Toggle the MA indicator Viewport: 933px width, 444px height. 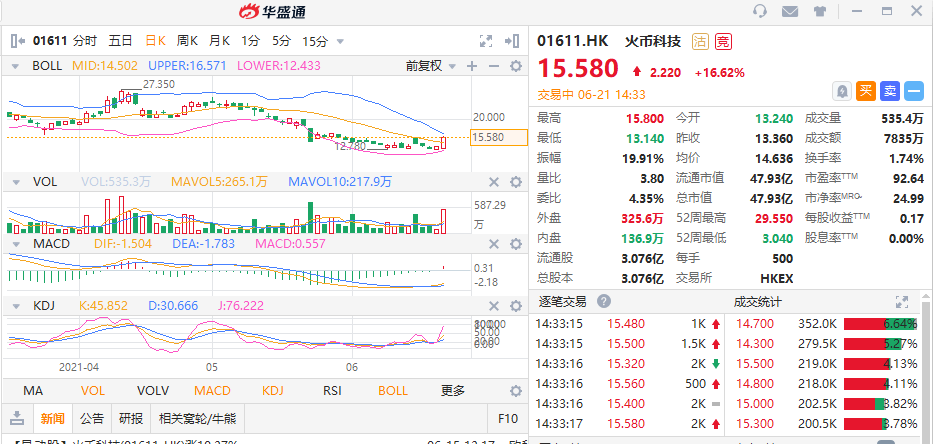pyautogui.click(x=33, y=391)
